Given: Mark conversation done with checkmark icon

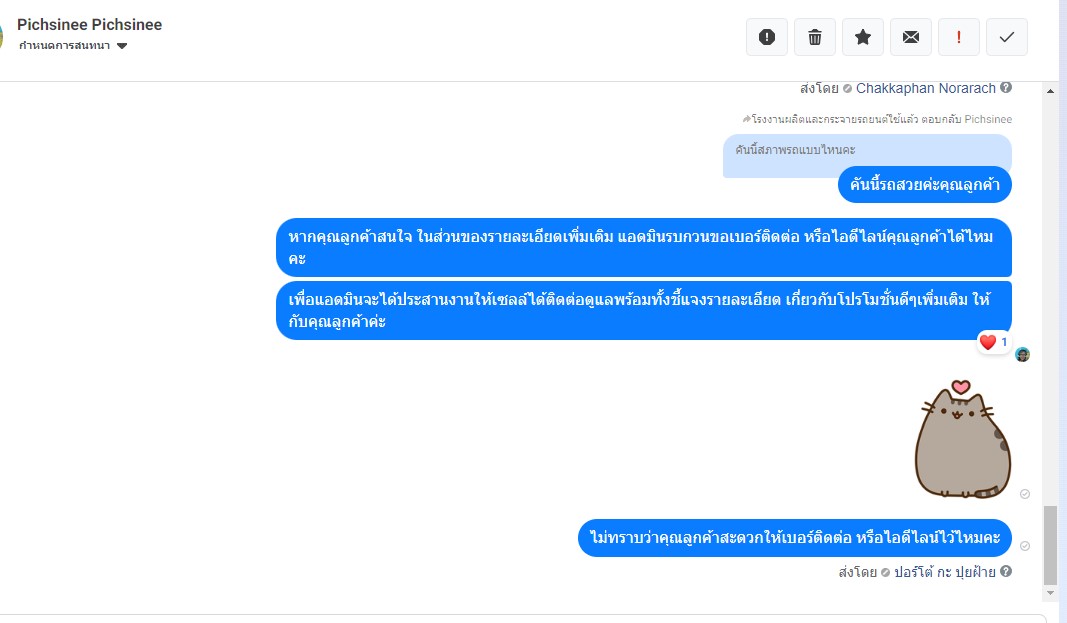Looking at the screenshot, I should click(x=1007, y=37).
